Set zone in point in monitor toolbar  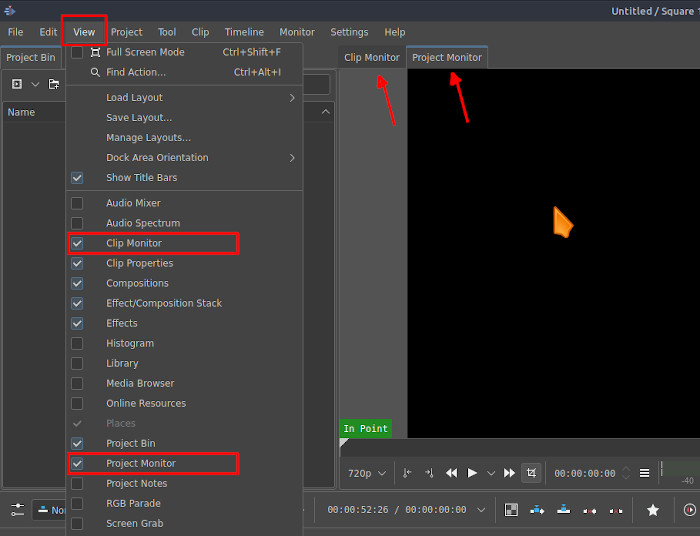[x=407, y=473]
